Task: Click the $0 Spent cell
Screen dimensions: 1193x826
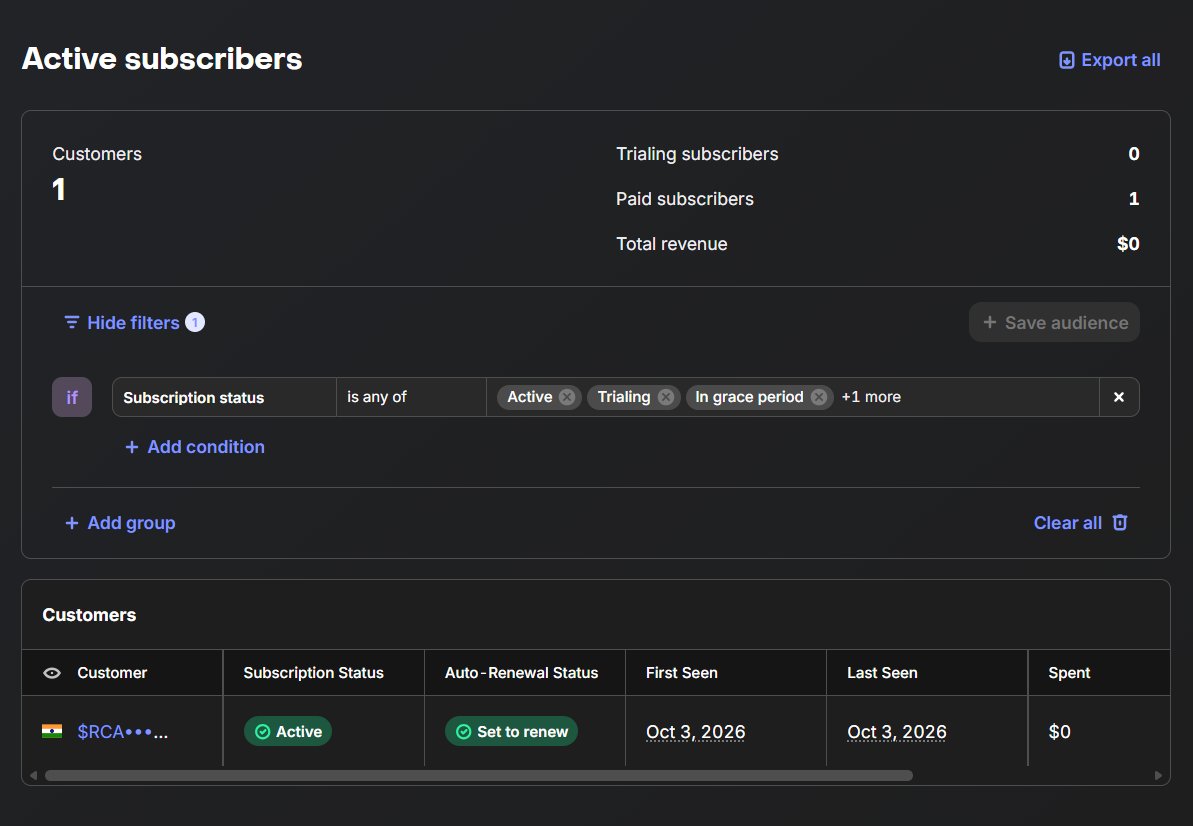Action: [1059, 732]
